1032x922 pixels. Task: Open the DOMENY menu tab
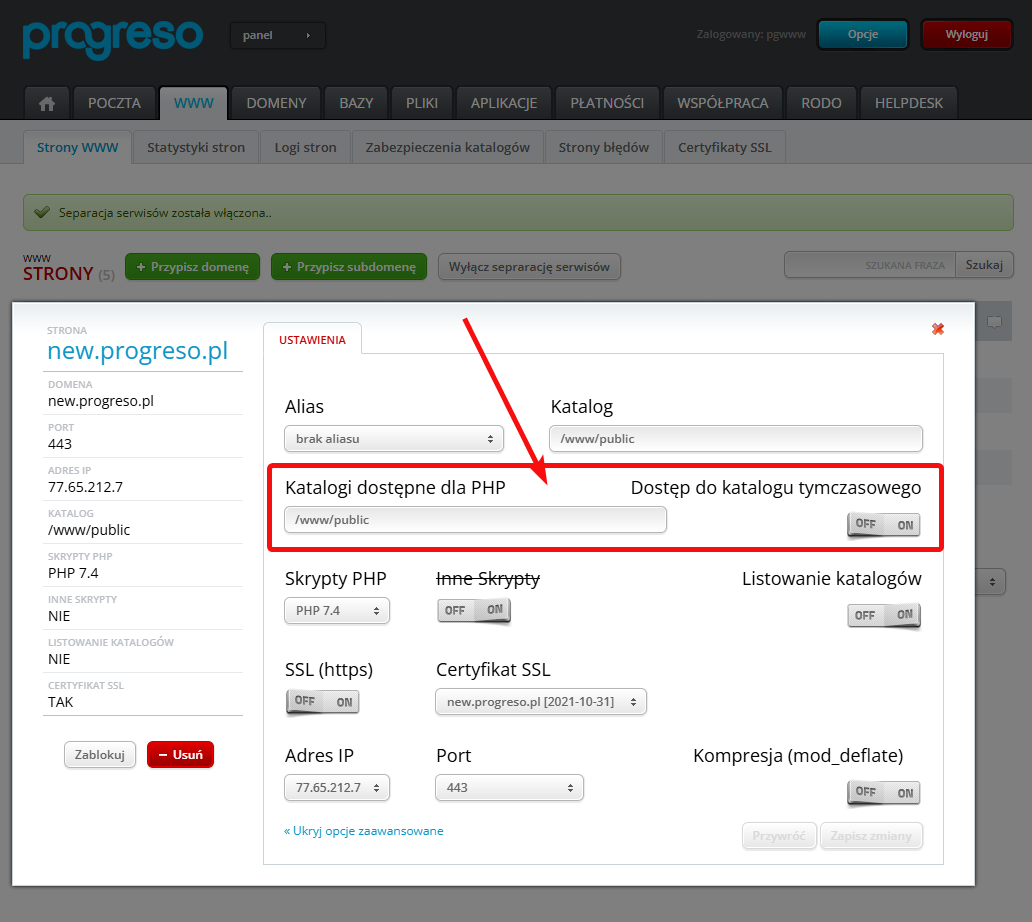(276, 103)
